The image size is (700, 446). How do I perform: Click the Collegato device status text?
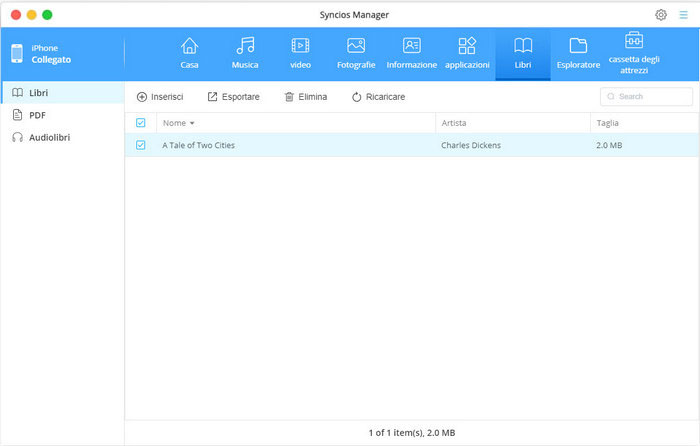(x=51, y=59)
